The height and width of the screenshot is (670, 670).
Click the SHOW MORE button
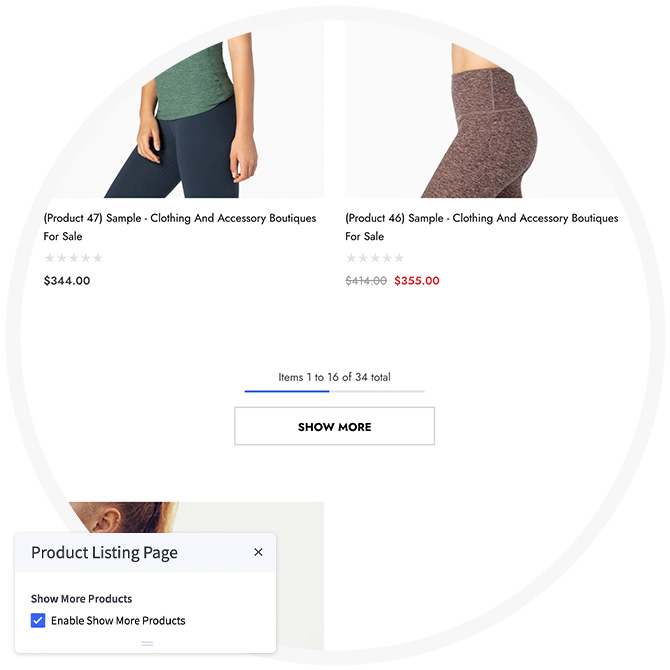[x=334, y=427]
